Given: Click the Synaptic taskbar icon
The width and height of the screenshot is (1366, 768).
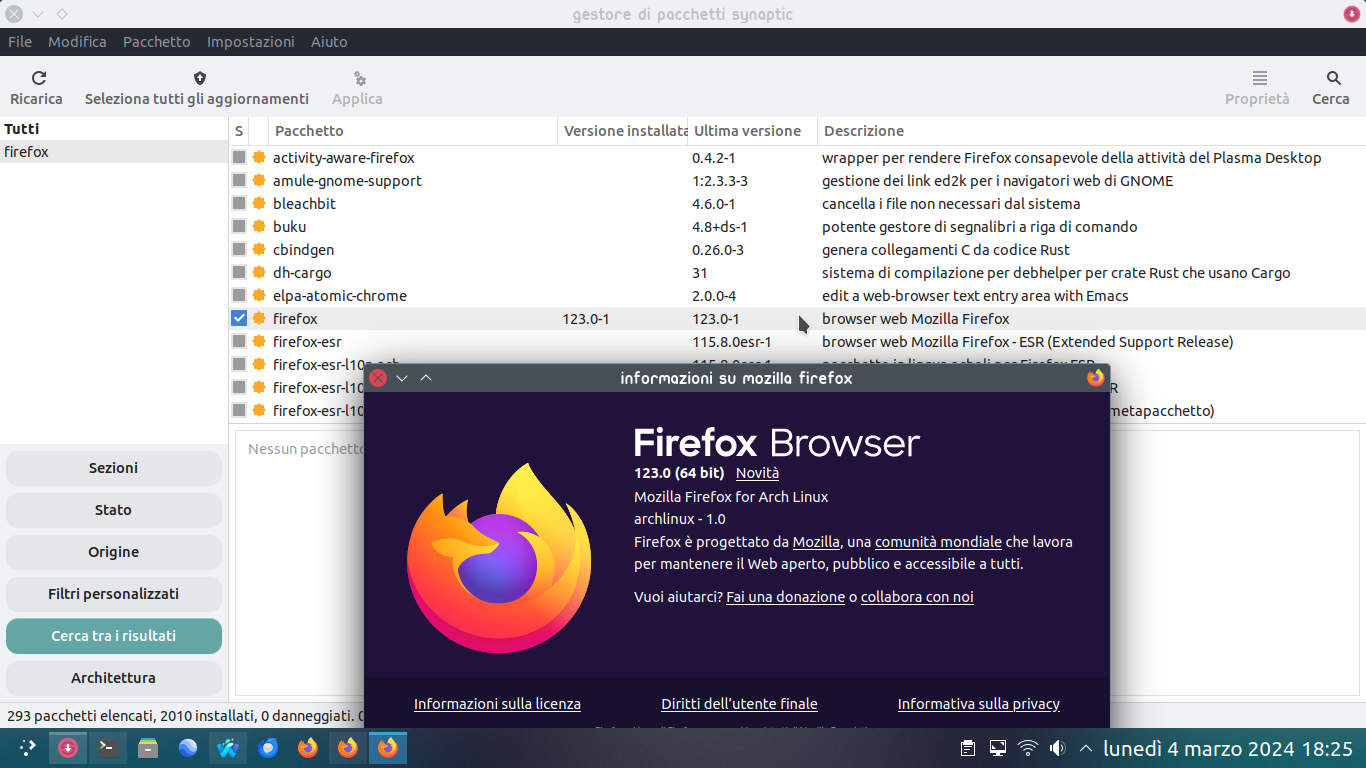Looking at the screenshot, I should coord(68,748).
